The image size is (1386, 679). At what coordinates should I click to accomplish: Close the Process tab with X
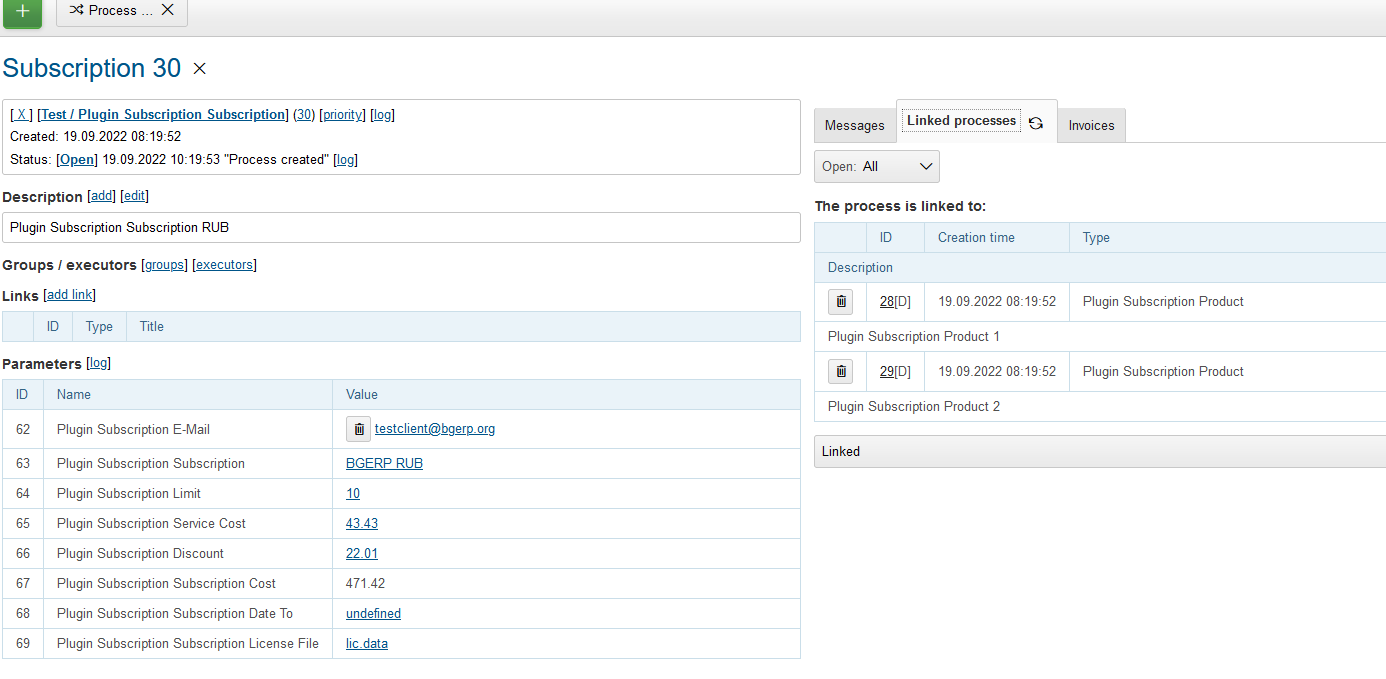tap(167, 10)
